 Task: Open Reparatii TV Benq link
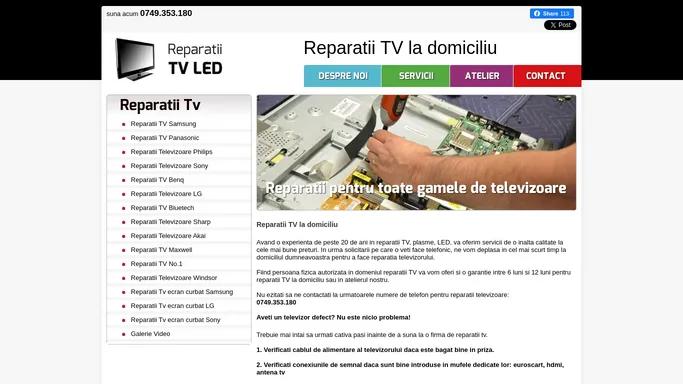click(x=157, y=179)
